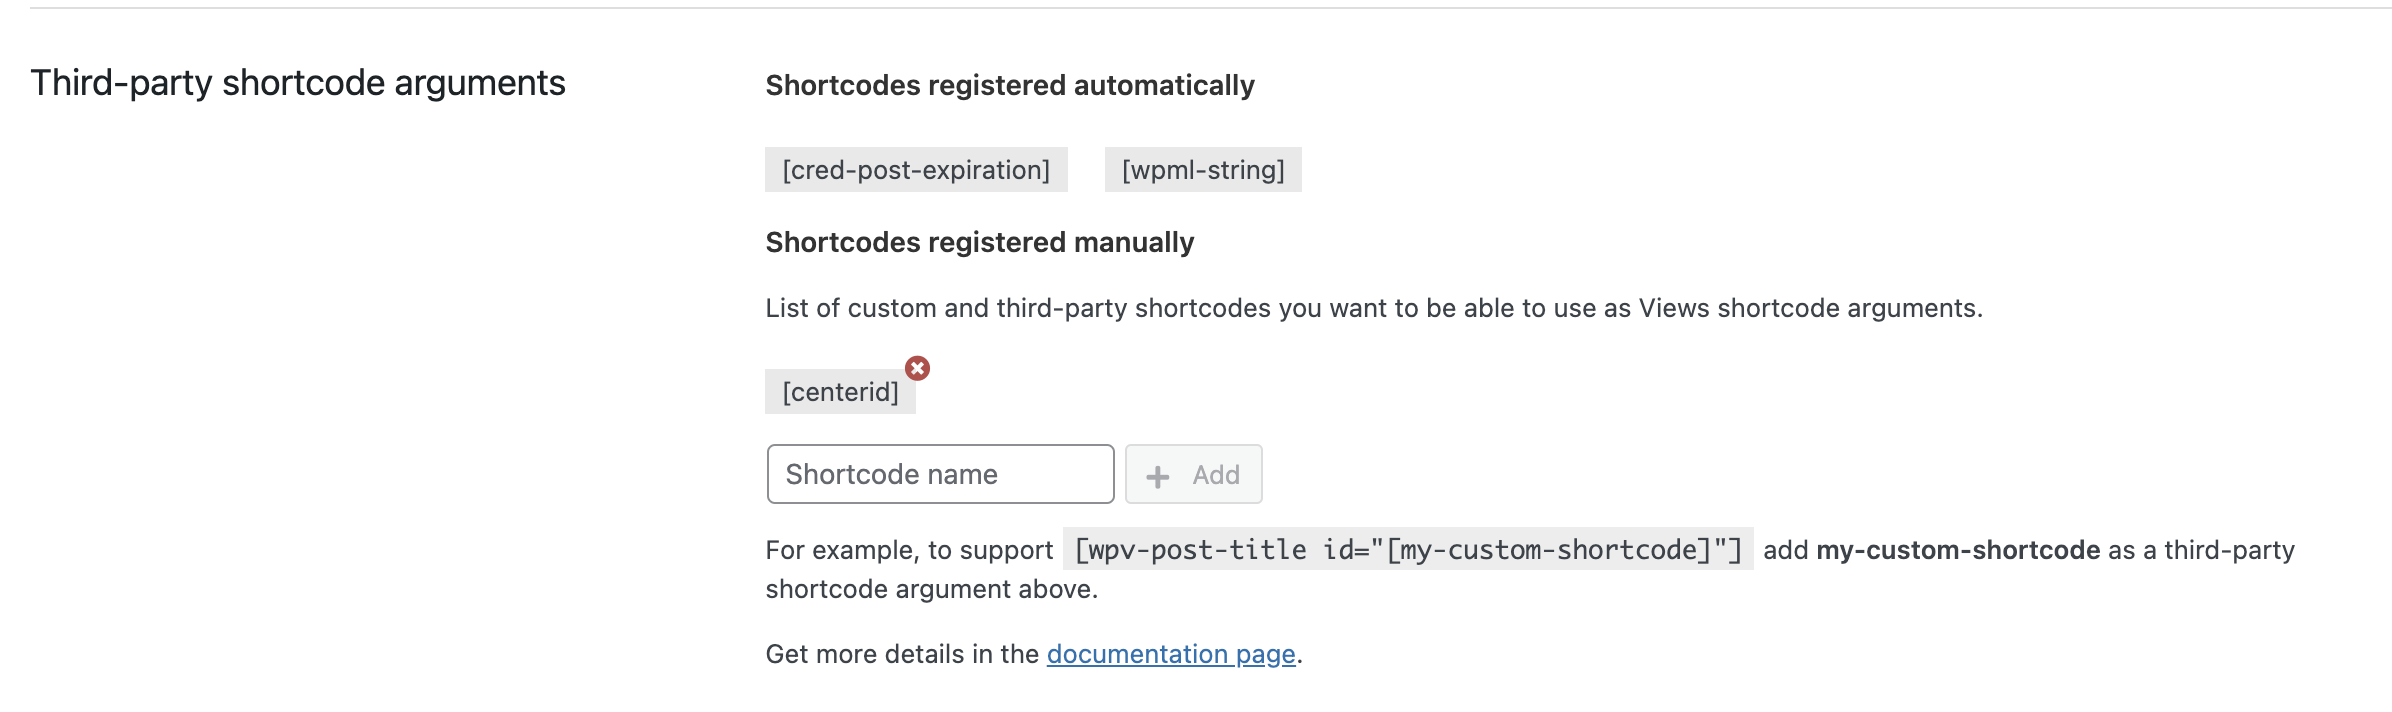Click the plus icon beside Add

tap(1158, 477)
